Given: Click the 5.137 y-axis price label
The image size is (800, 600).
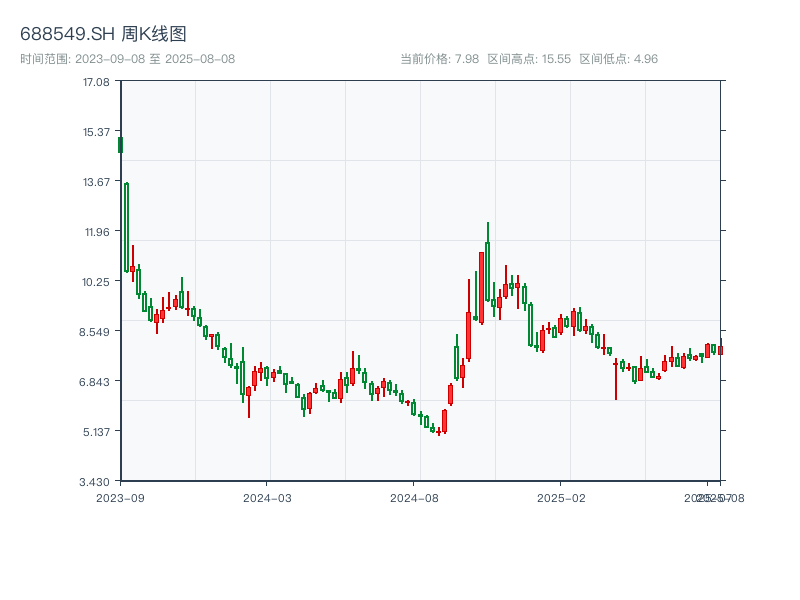Looking at the screenshot, I should click(96, 431).
